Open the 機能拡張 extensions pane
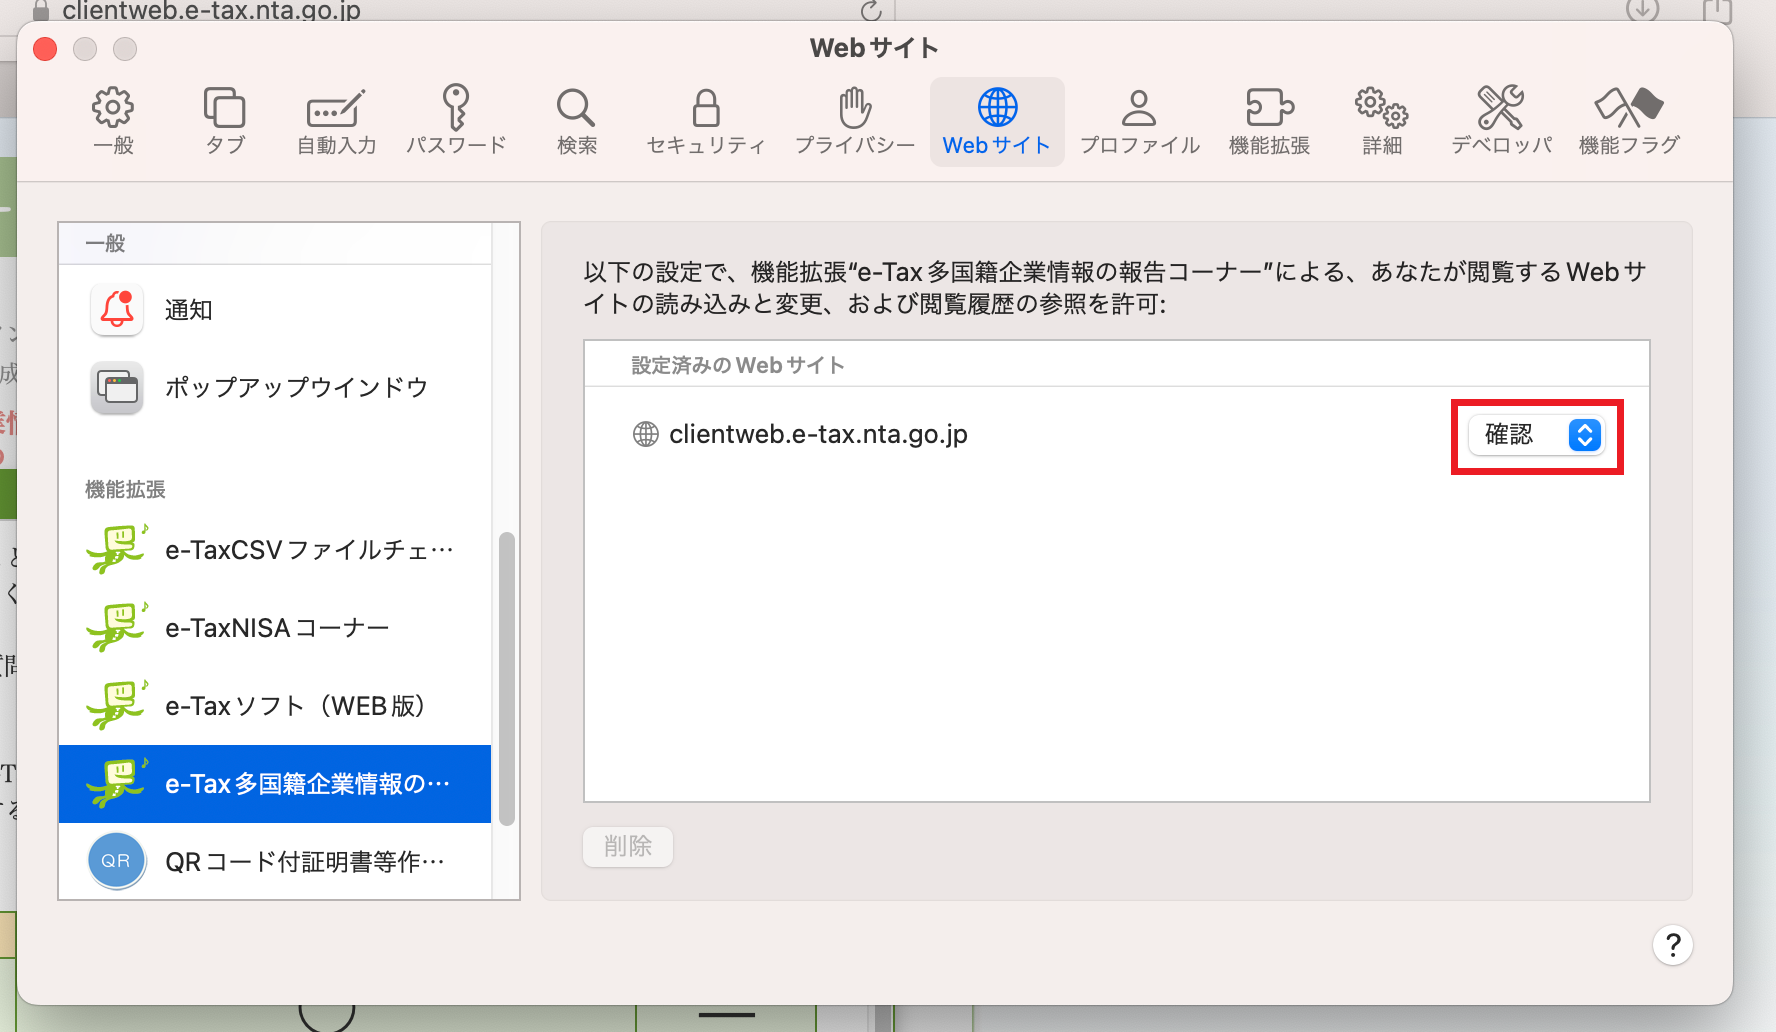Screen dimensions: 1776x1032 click(x=1270, y=121)
